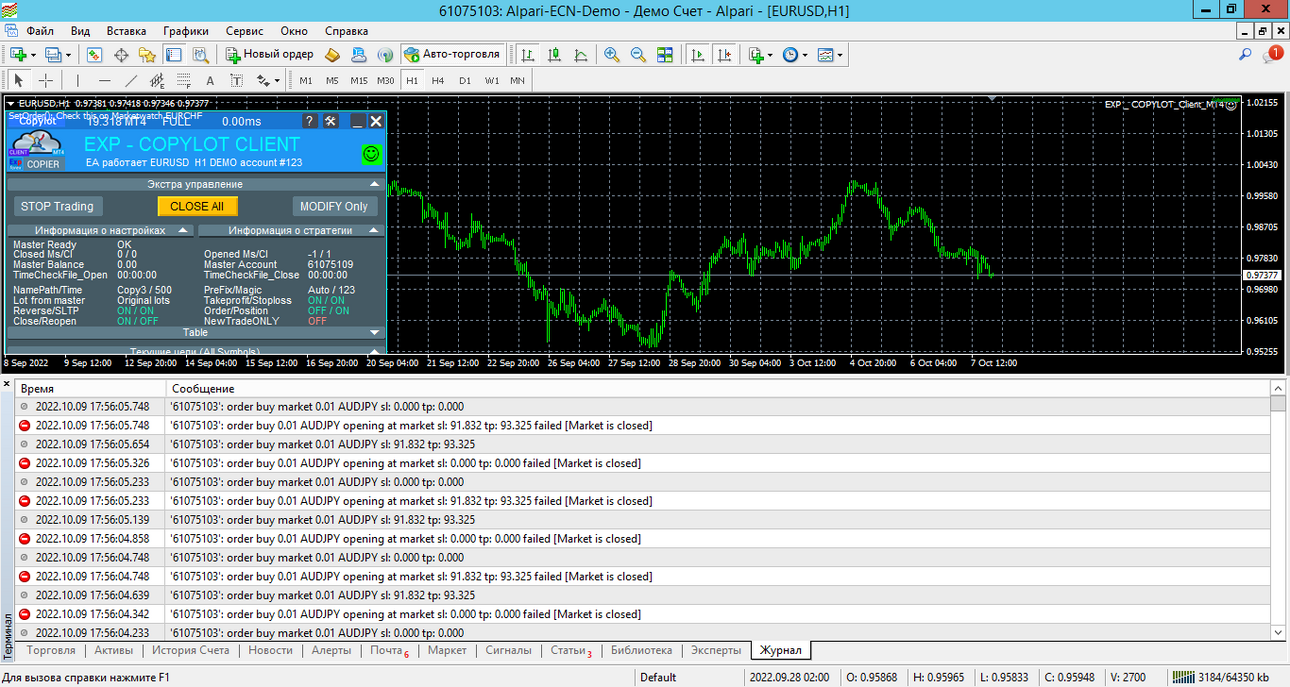Toggle the Terminal panel icon
This screenshot has height=687, width=1290.
[174, 54]
